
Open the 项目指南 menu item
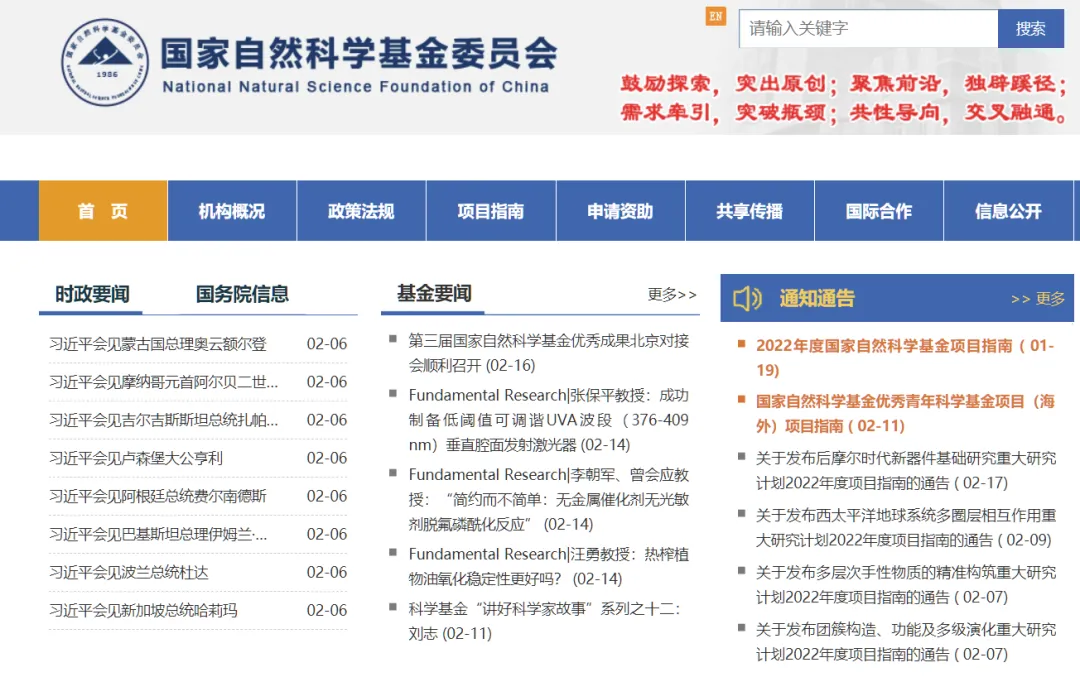click(491, 211)
